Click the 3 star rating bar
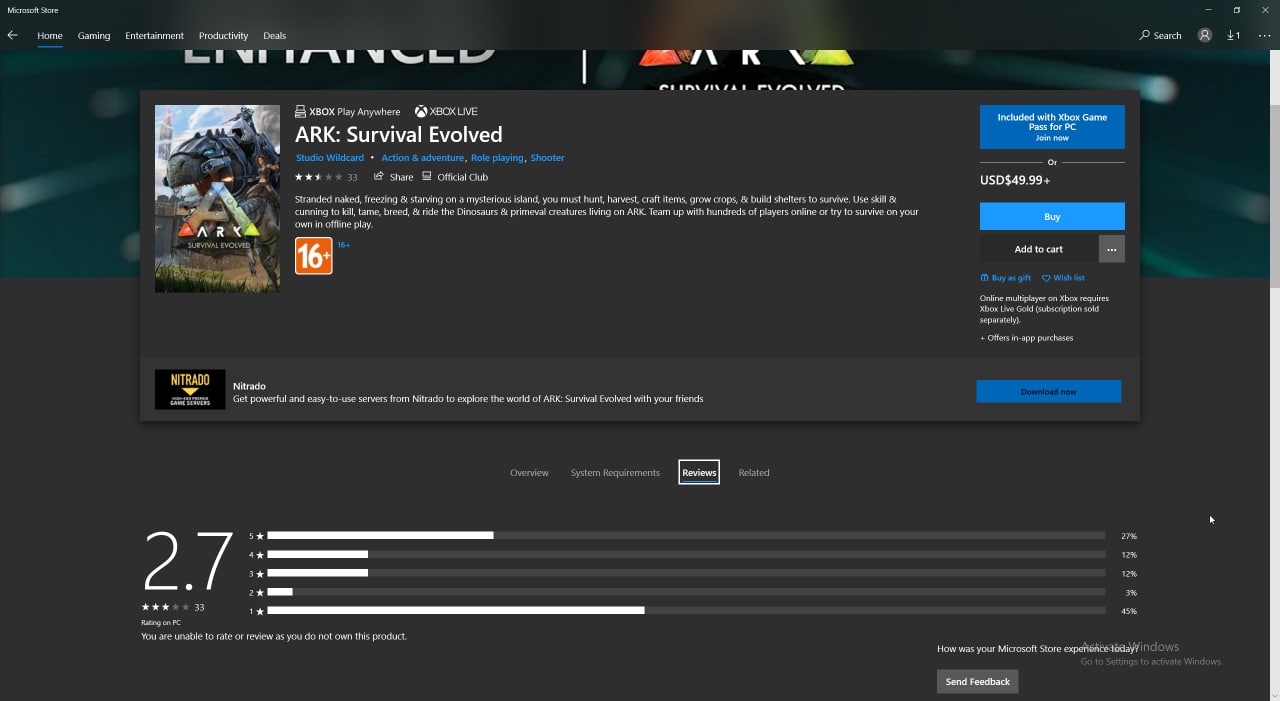This screenshot has width=1280, height=701. (x=685, y=573)
